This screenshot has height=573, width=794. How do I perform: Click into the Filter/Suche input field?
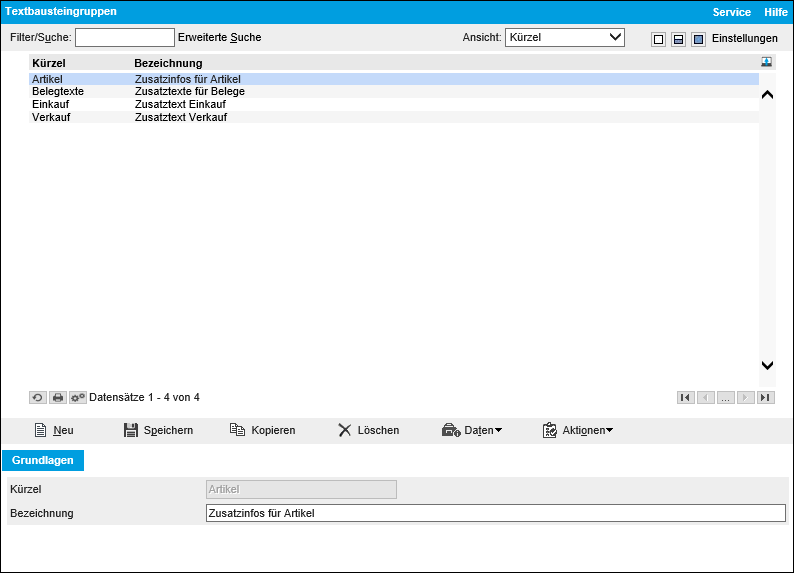(124, 38)
